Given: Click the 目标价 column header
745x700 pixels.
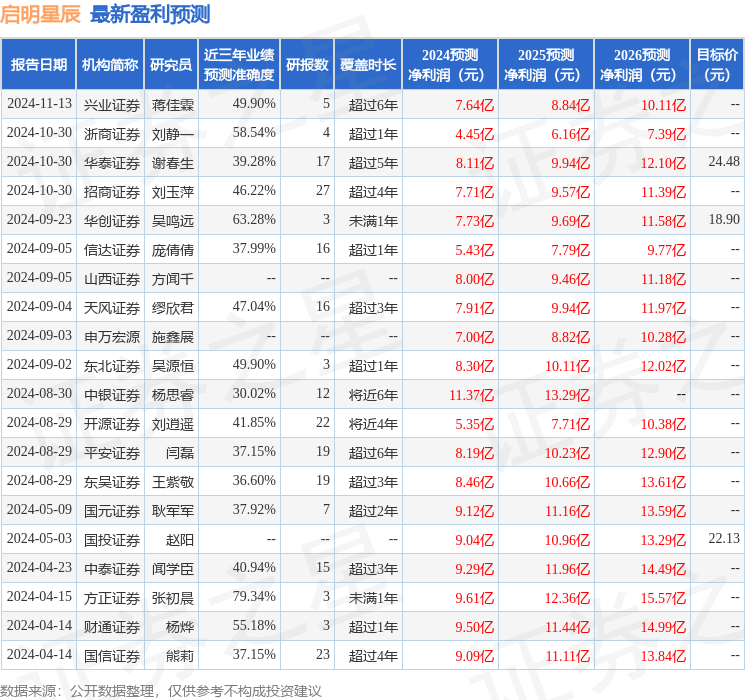Looking at the screenshot, I should coord(717,65).
